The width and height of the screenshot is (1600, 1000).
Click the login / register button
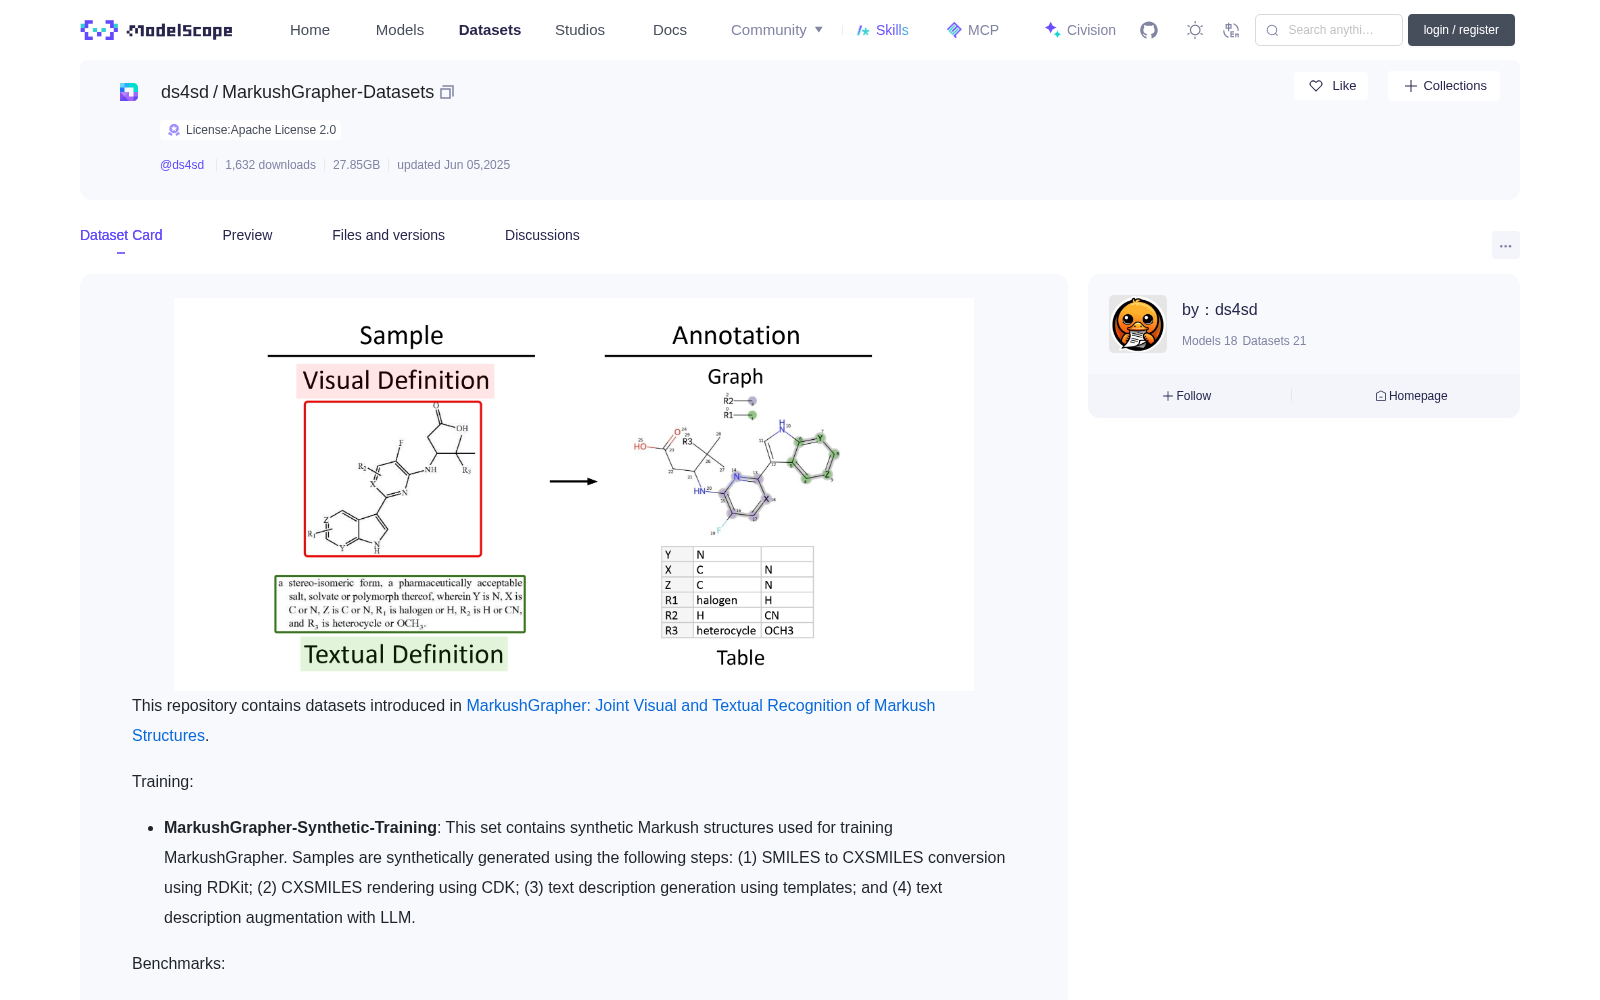[1461, 30]
